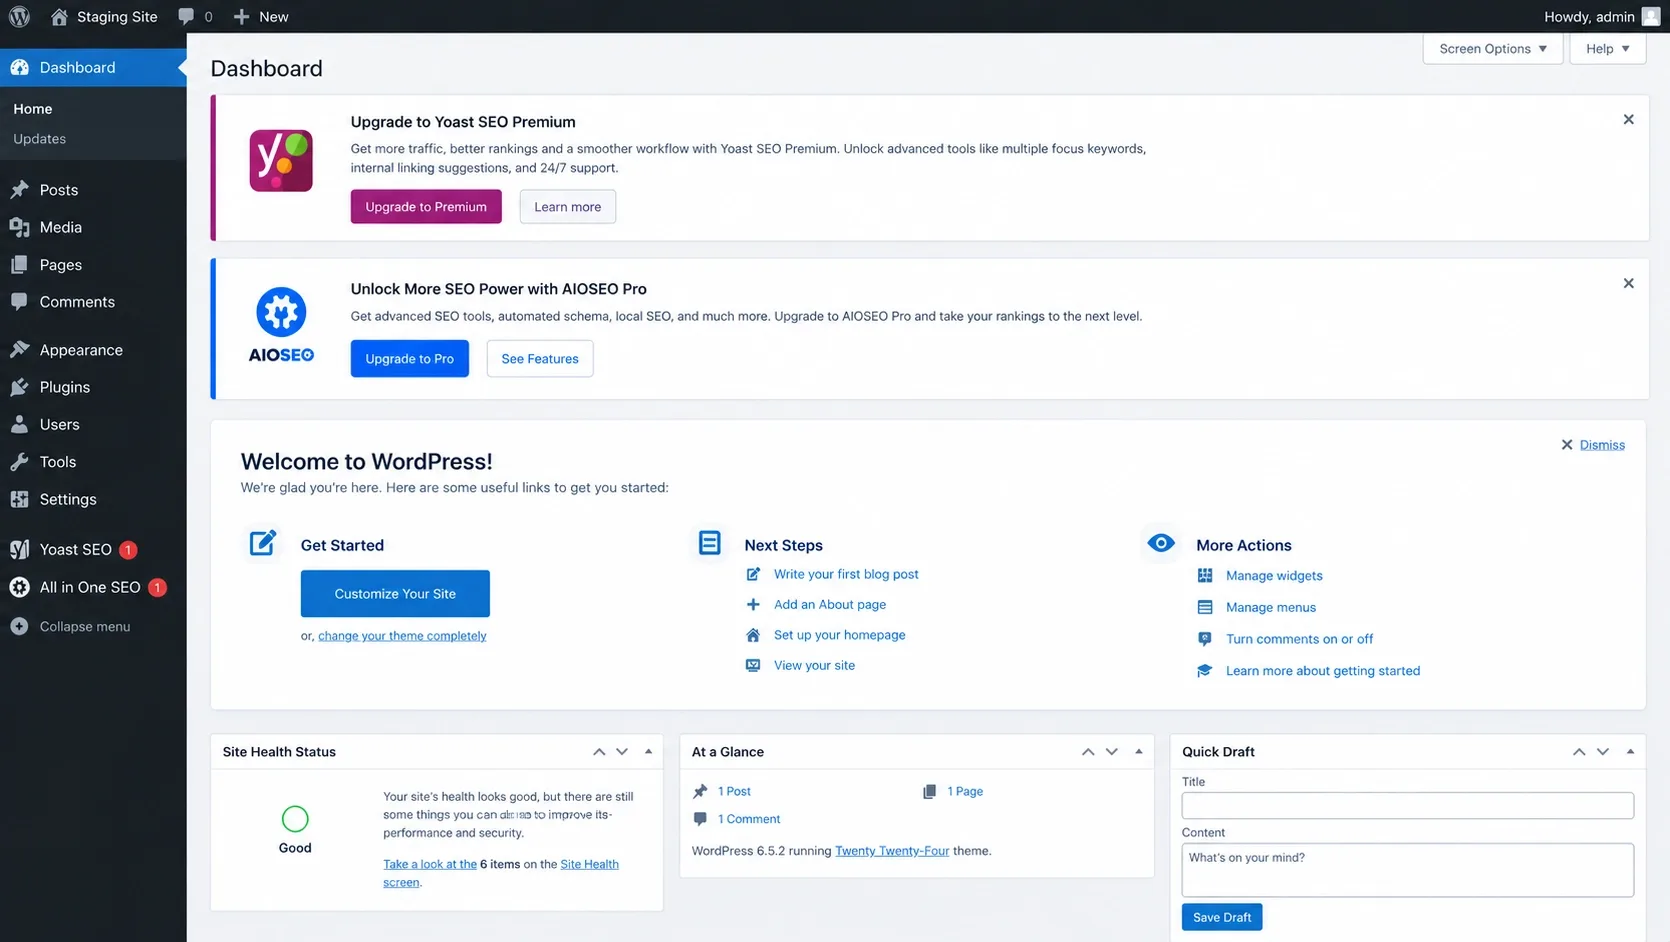Screen dimensions: 1670x942
Task: Click the WordPress logo in admin bar
Action: tap(19, 16)
